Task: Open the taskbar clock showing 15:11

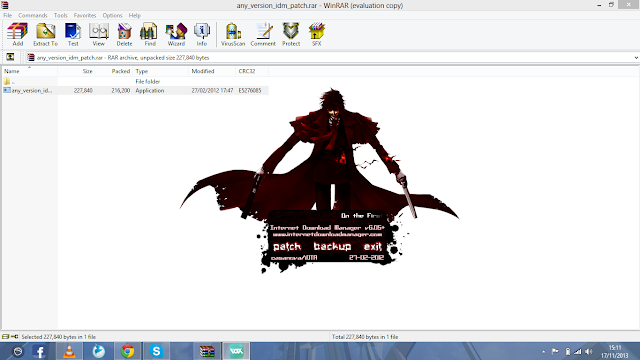Action: [x=615, y=351]
